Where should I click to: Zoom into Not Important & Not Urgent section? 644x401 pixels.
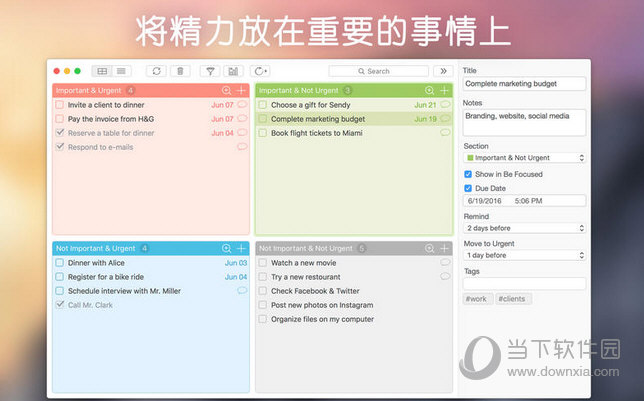(x=429, y=248)
